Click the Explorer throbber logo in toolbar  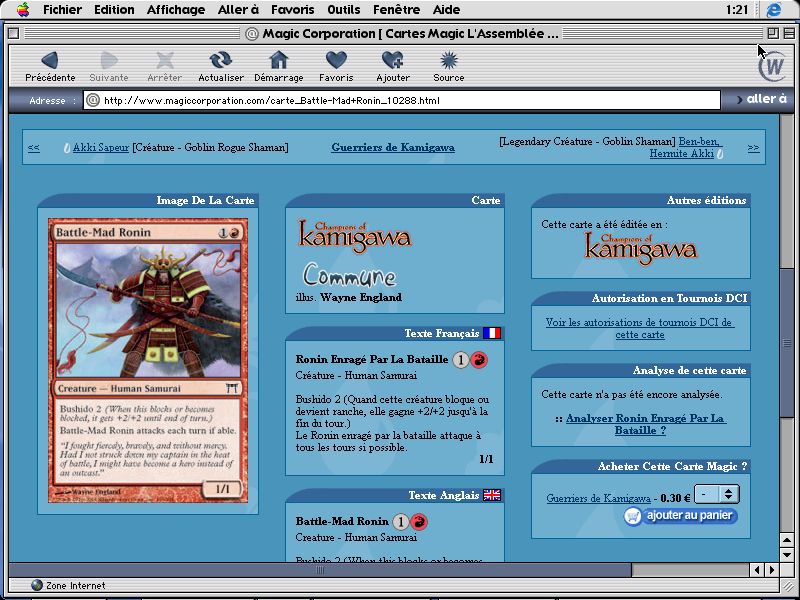[771, 65]
